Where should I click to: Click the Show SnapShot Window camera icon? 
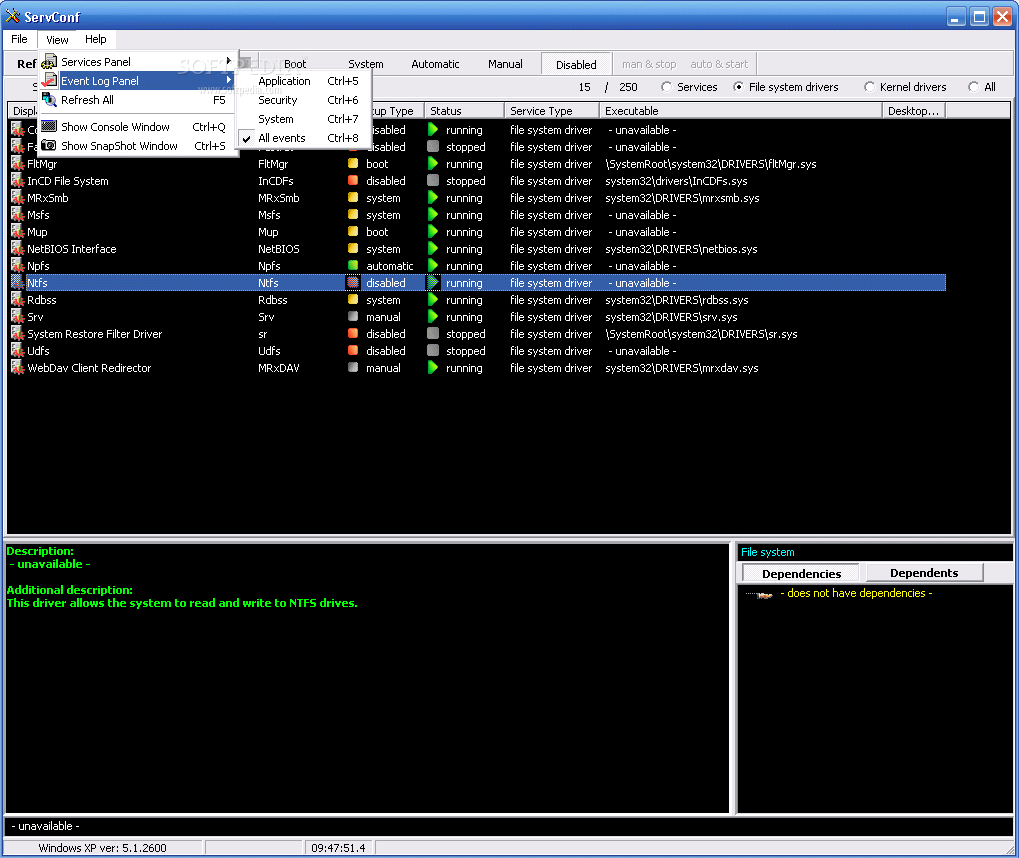49,145
